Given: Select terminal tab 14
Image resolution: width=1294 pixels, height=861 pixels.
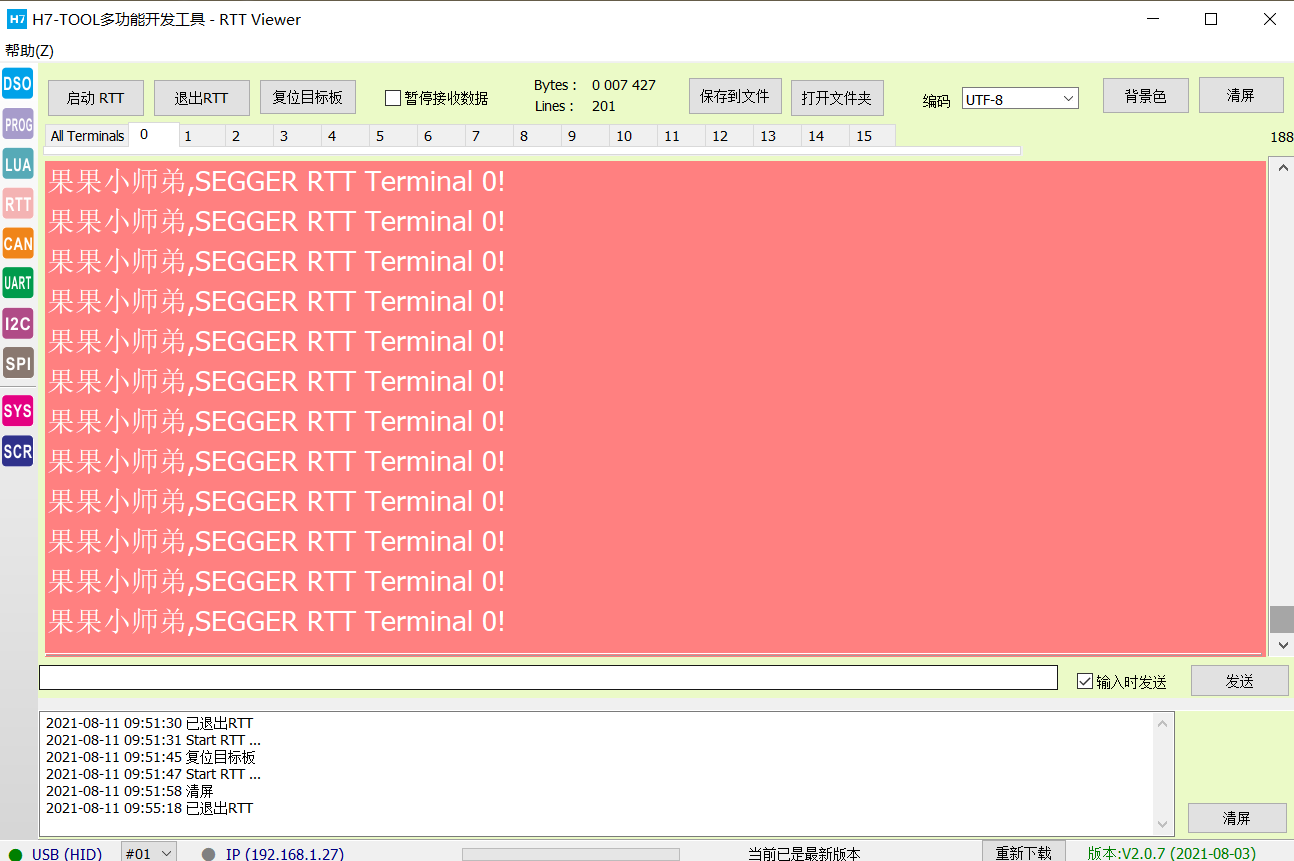Looking at the screenshot, I should coord(826,136).
